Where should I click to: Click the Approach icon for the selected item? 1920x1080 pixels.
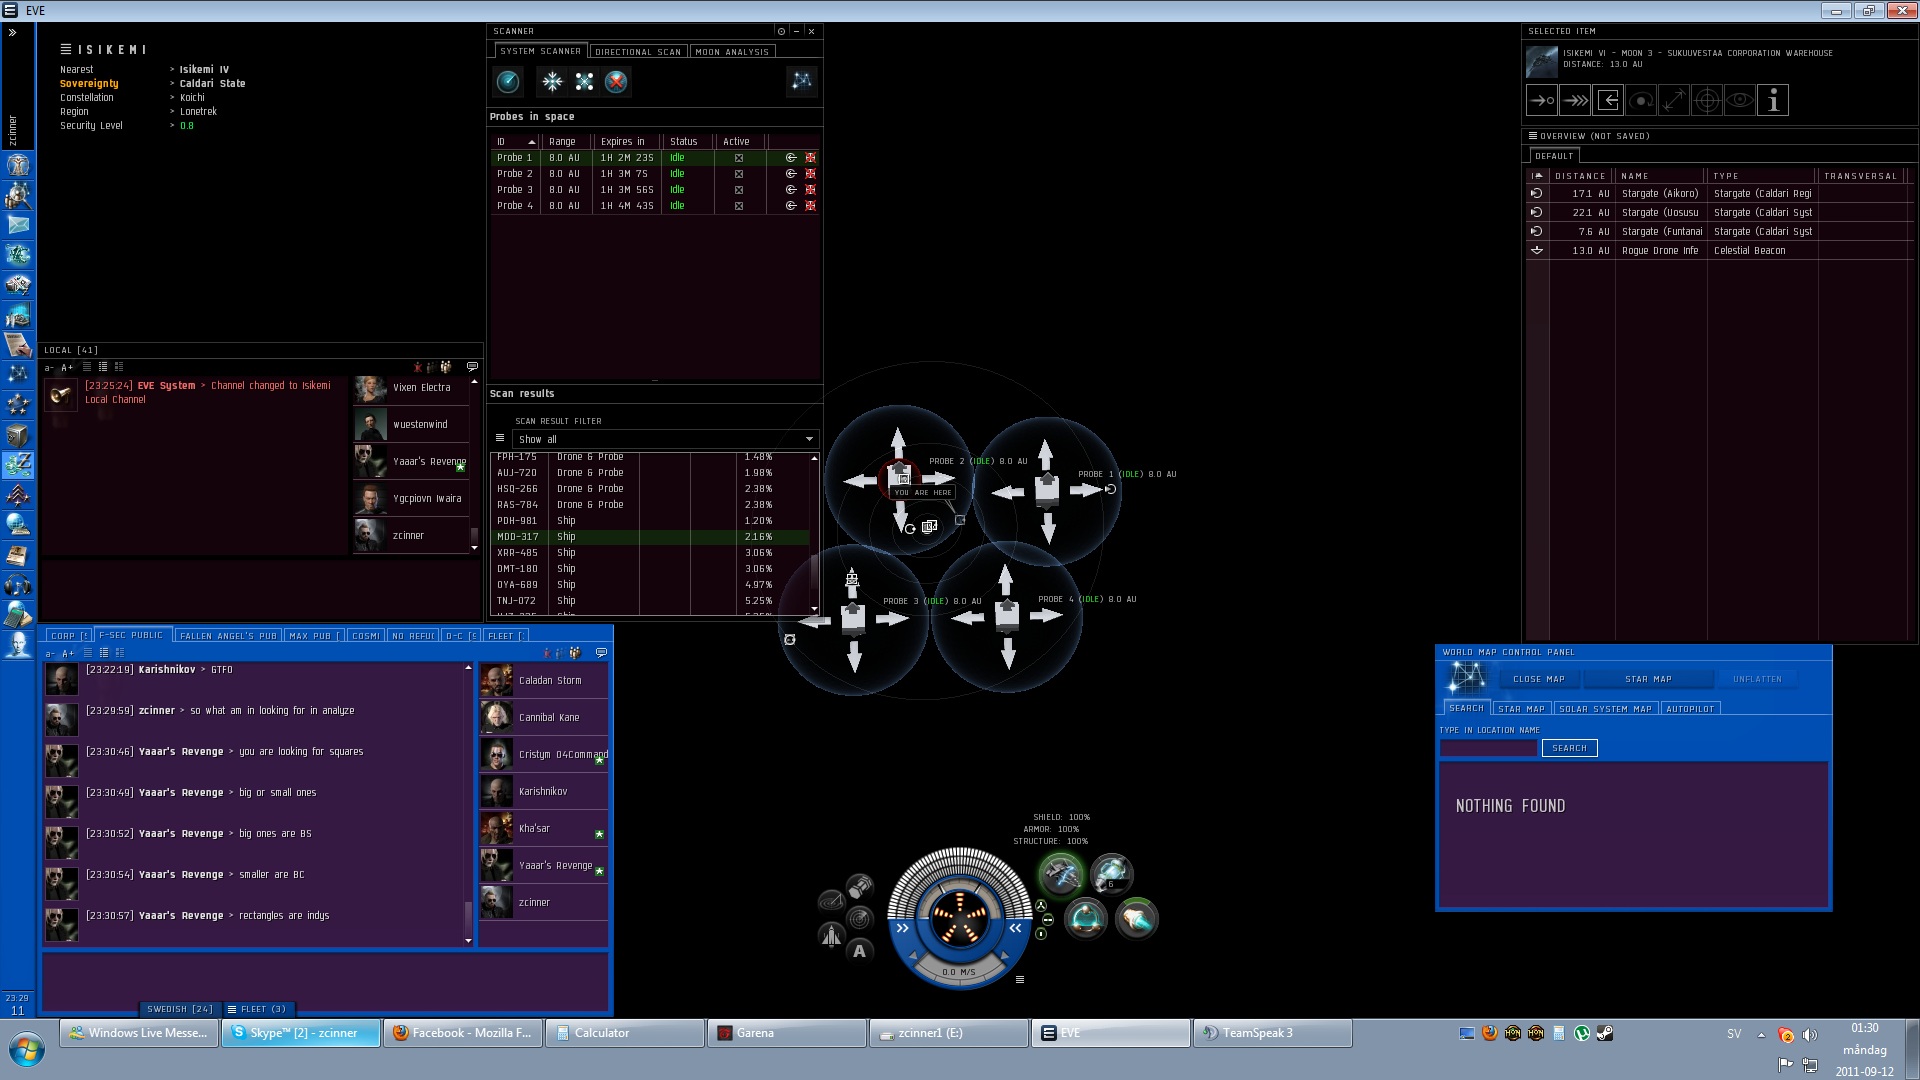point(1542,100)
